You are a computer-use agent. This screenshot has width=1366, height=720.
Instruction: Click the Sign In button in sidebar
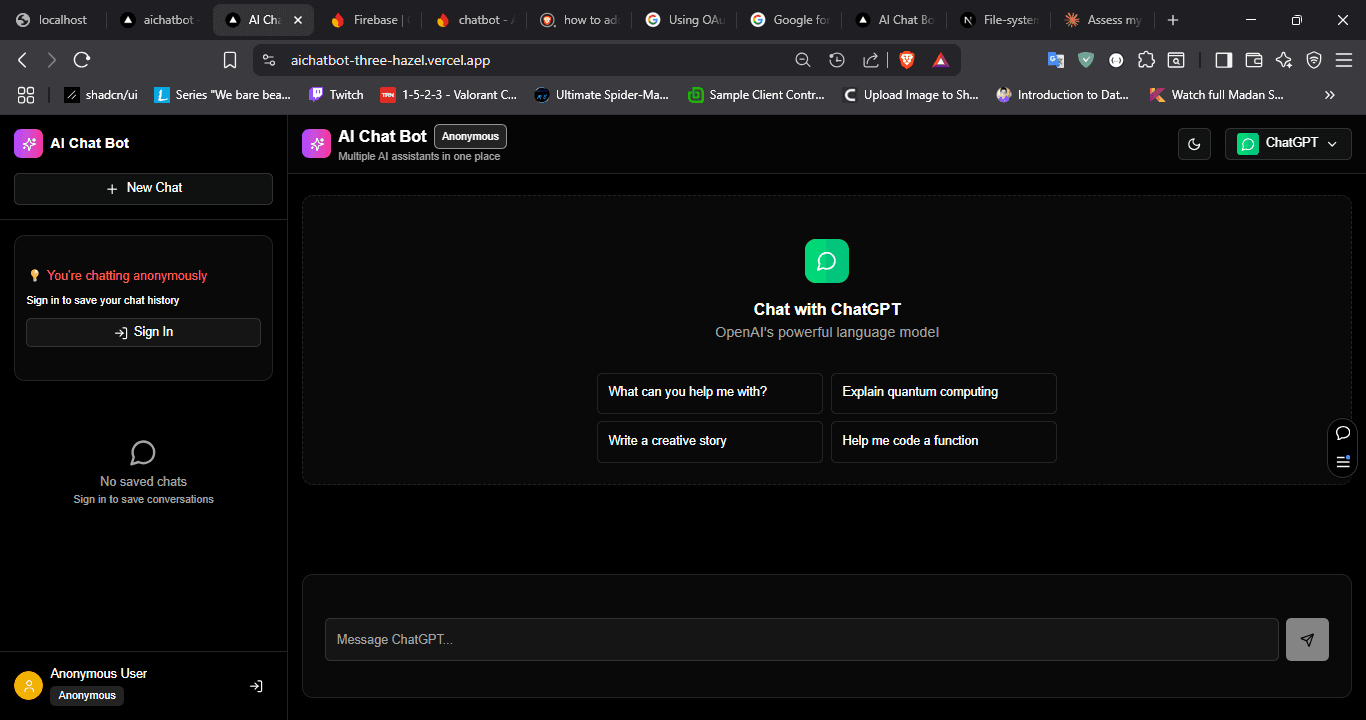[143, 332]
